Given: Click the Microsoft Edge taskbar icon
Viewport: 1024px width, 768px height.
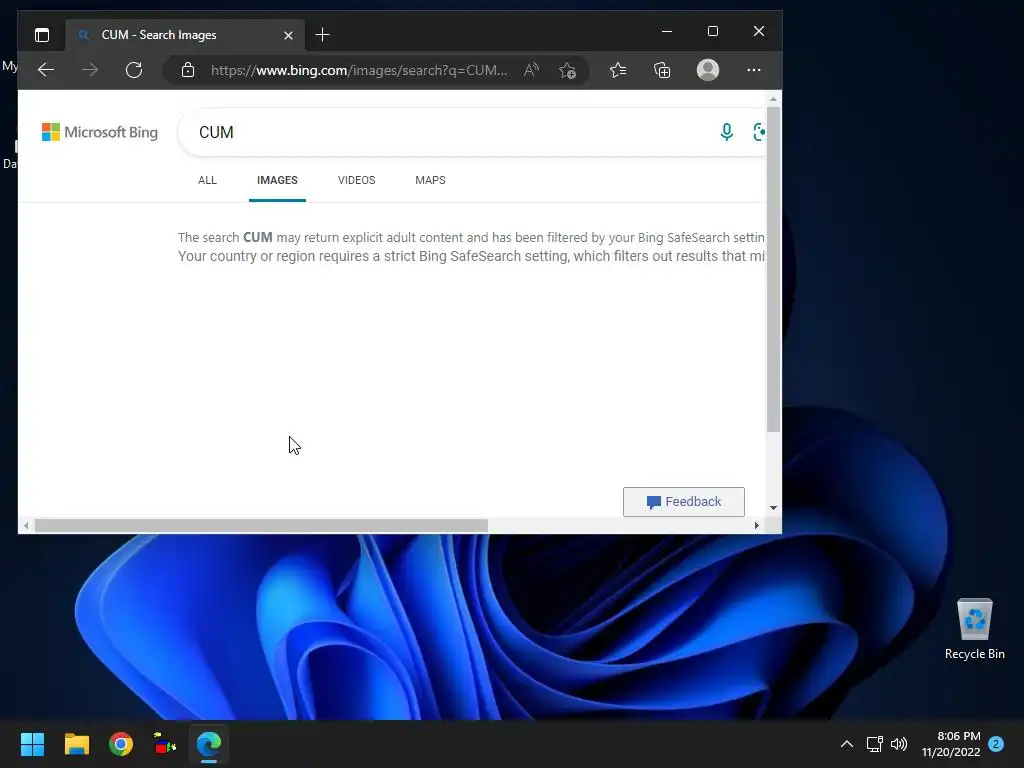Looking at the screenshot, I should 209,744.
